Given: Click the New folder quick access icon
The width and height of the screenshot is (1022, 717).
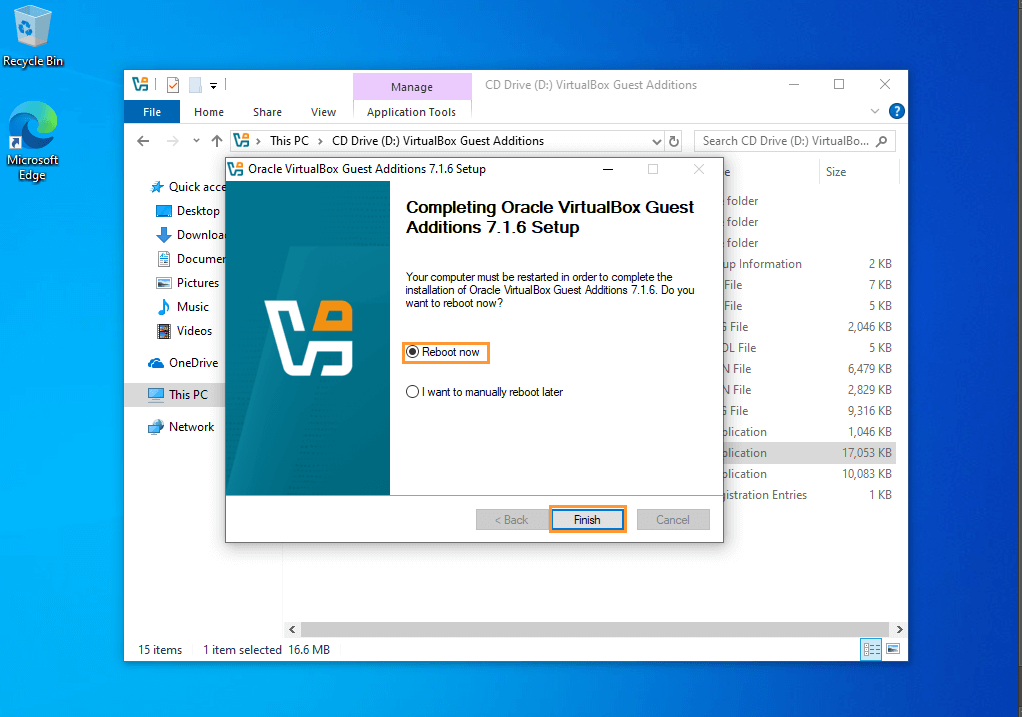Looking at the screenshot, I should pyautogui.click(x=195, y=85).
